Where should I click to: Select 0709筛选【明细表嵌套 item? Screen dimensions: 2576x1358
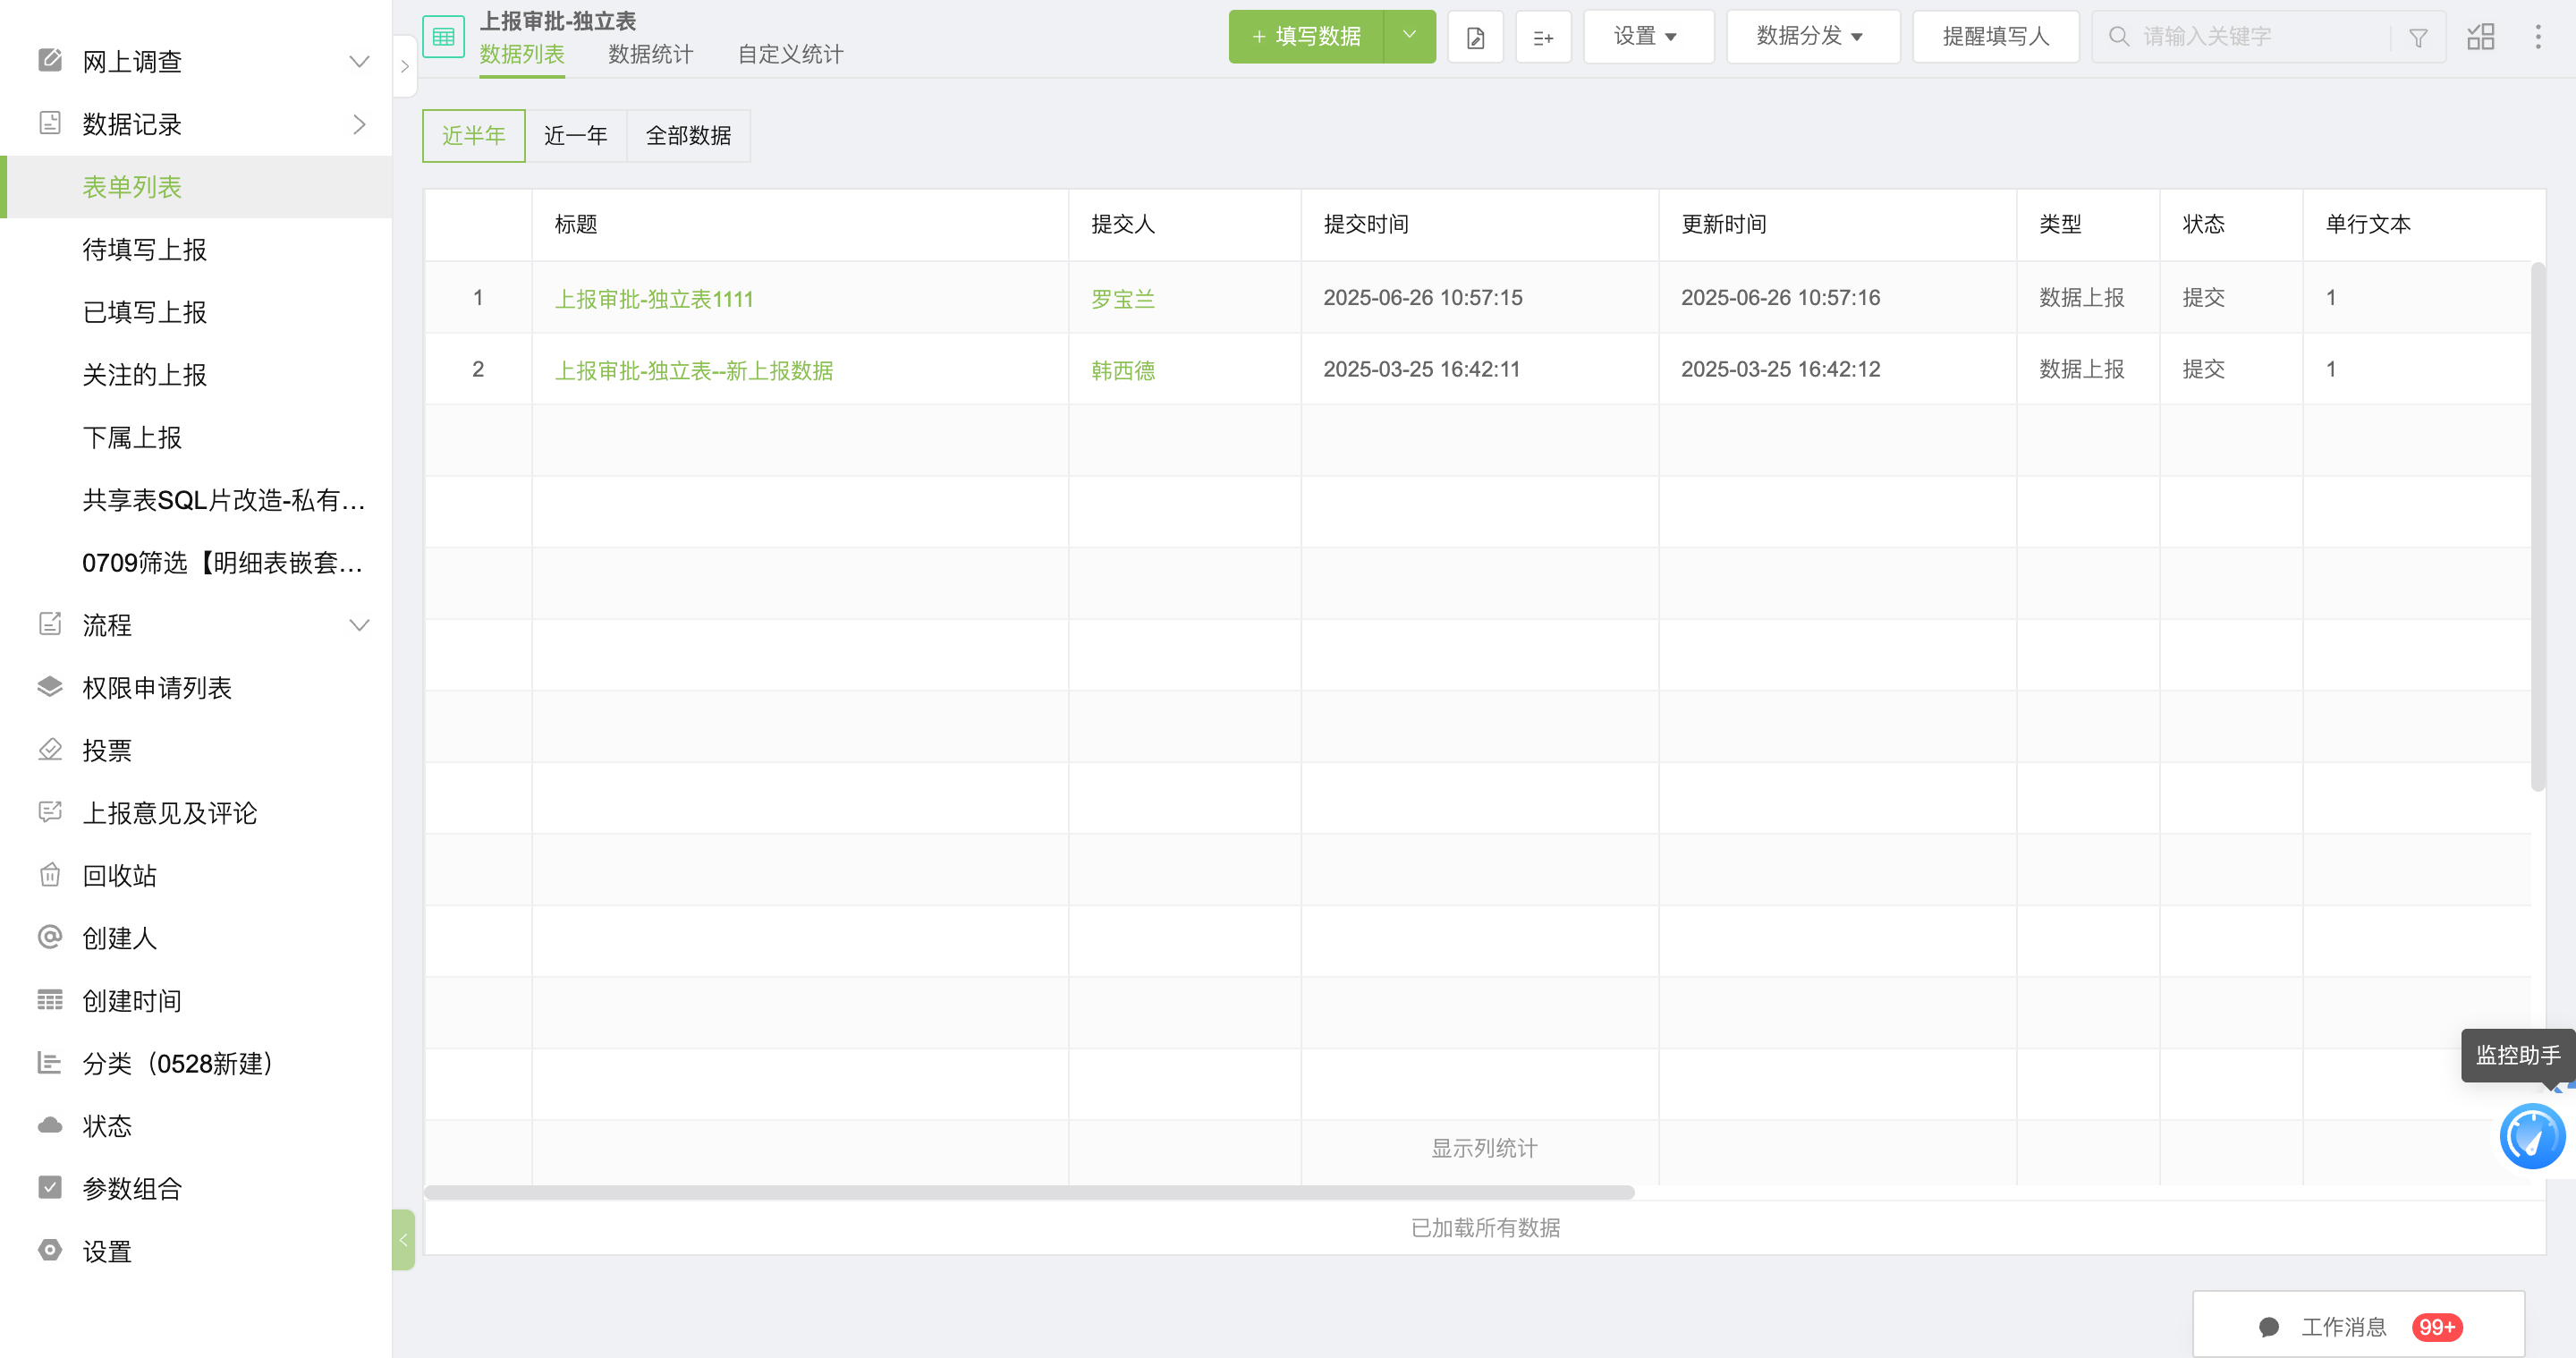click(196, 563)
